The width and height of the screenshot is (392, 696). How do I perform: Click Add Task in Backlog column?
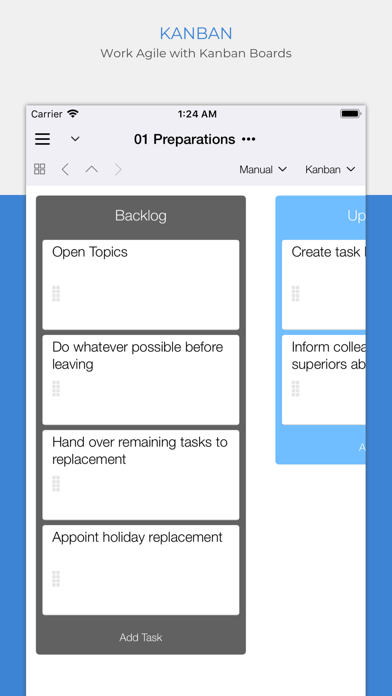click(141, 637)
